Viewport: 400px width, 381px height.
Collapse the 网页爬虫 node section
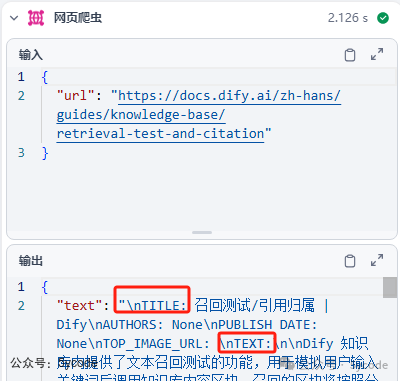pyautogui.click(x=14, y=18)
